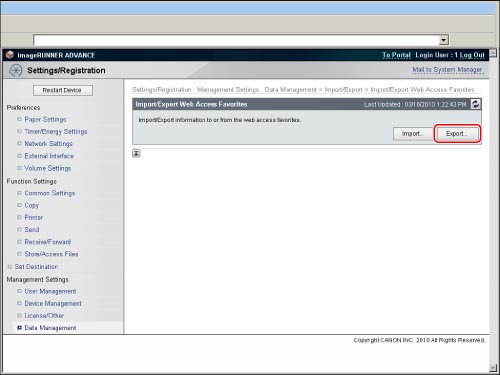Click the scrollbar down arrow at bottom right
This screenshot has width=500, height=375.
(x=493, y=368)
